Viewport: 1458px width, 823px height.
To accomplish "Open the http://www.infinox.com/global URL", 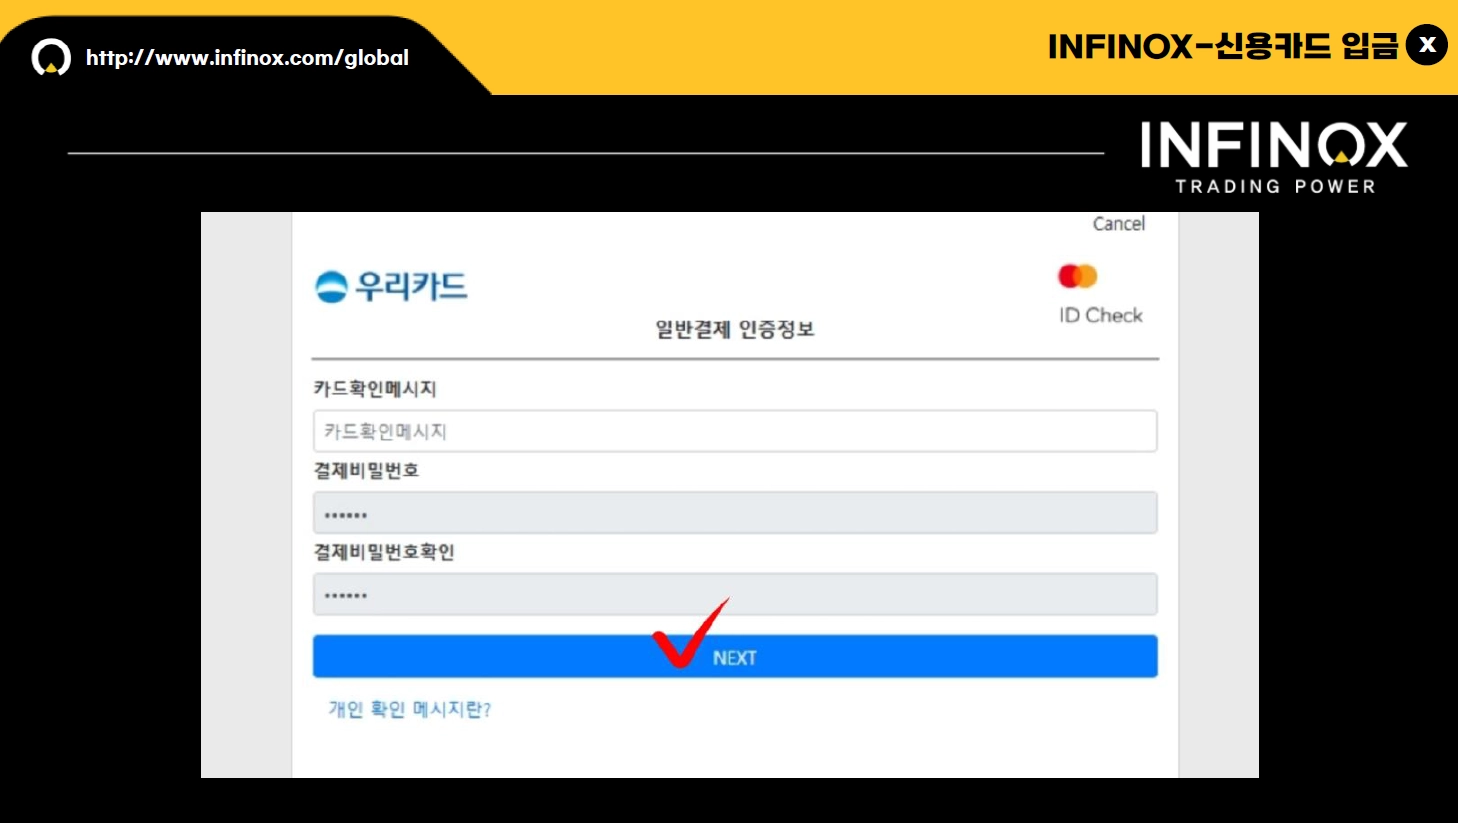I will [247, 58].
